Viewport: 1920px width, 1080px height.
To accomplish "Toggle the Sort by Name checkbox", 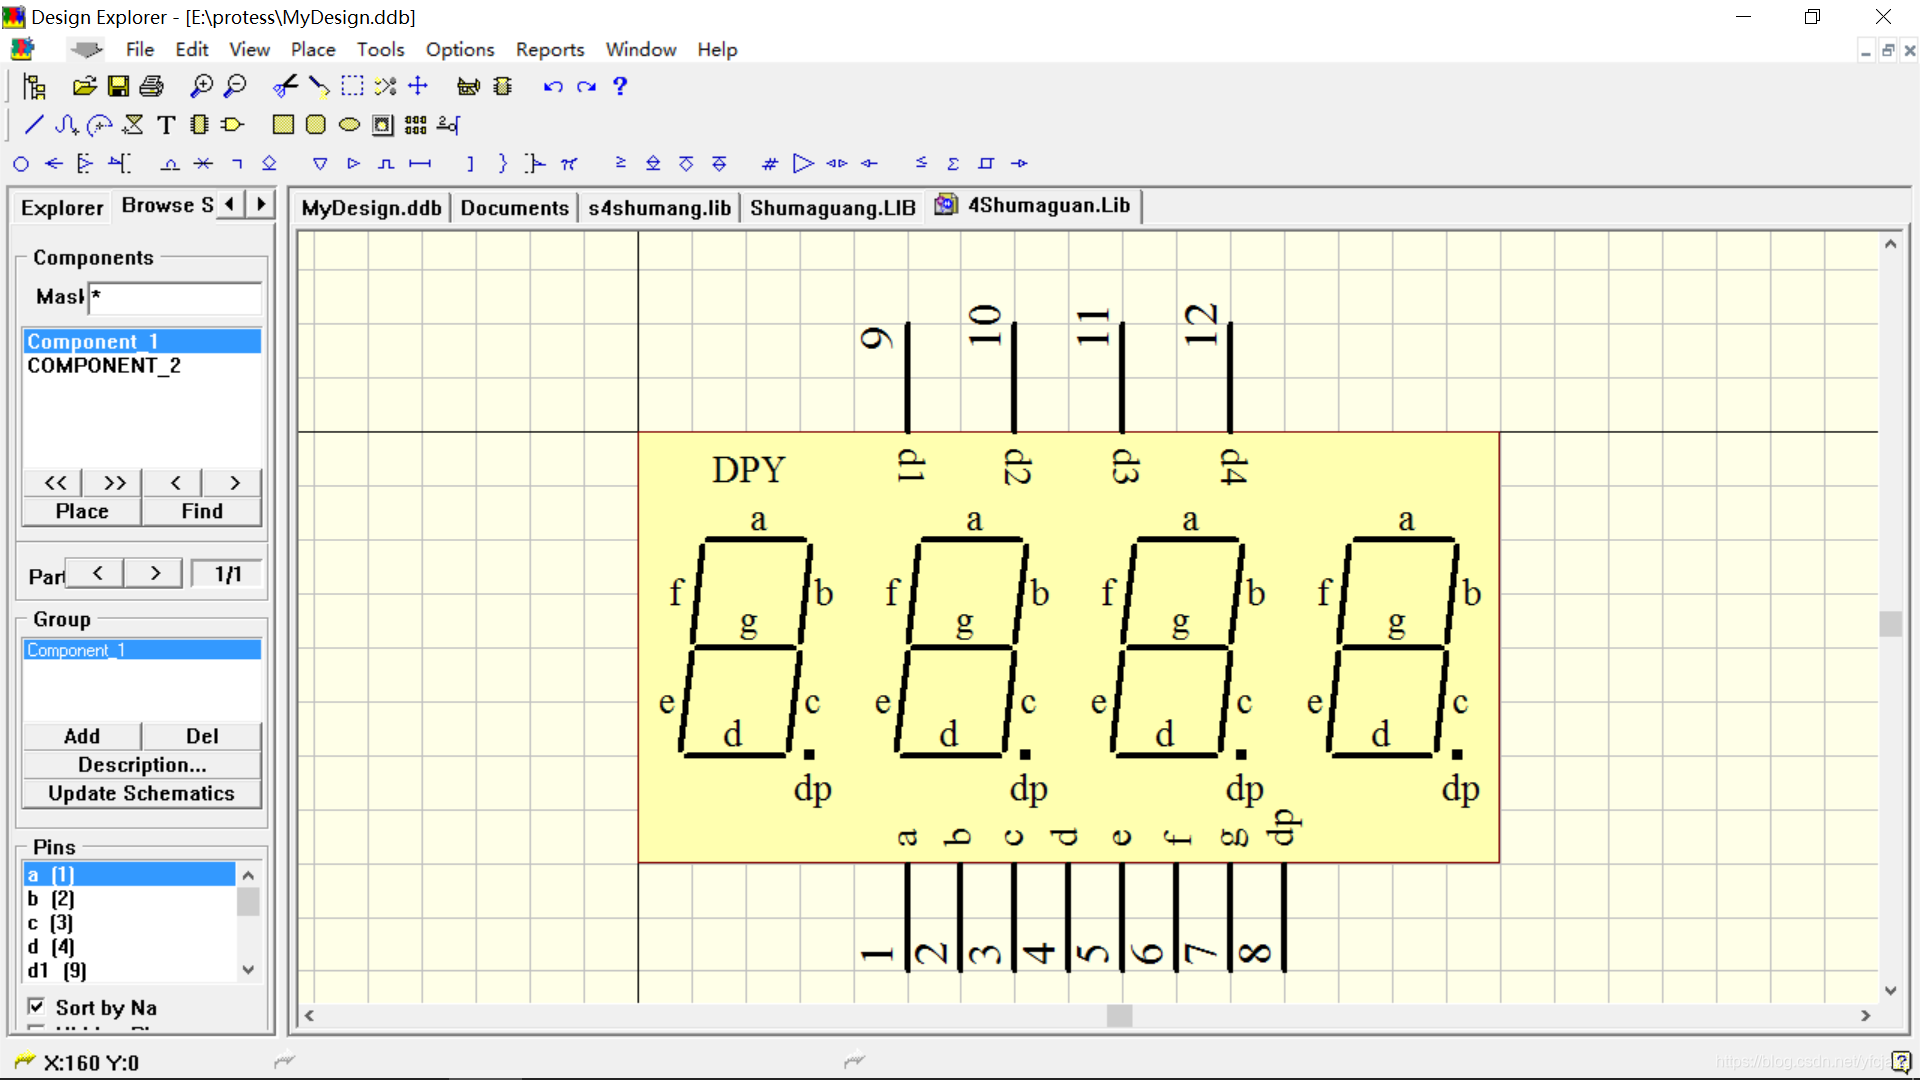I will tap(36, 1007).
